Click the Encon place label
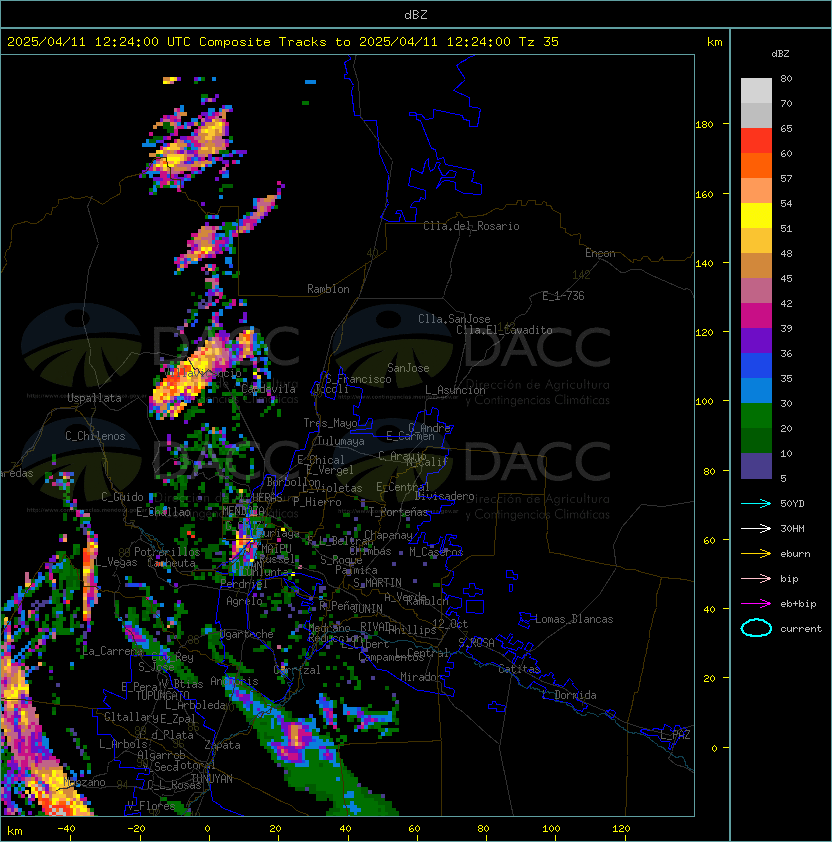The width and height of the screenshot is (832, 842). (600, 253)
